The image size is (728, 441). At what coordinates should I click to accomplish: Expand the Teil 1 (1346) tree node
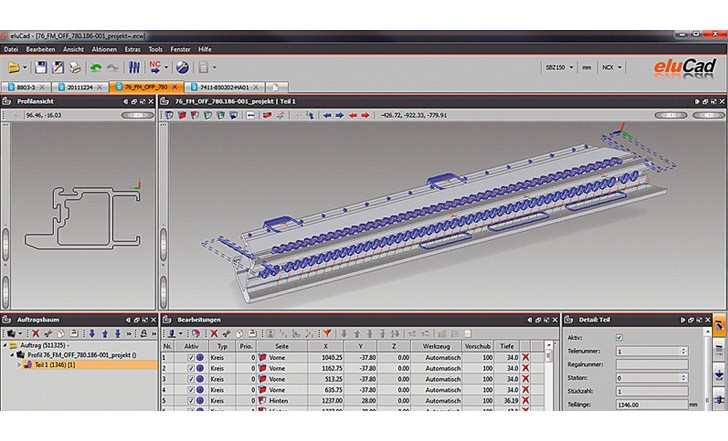coord(20,365)
